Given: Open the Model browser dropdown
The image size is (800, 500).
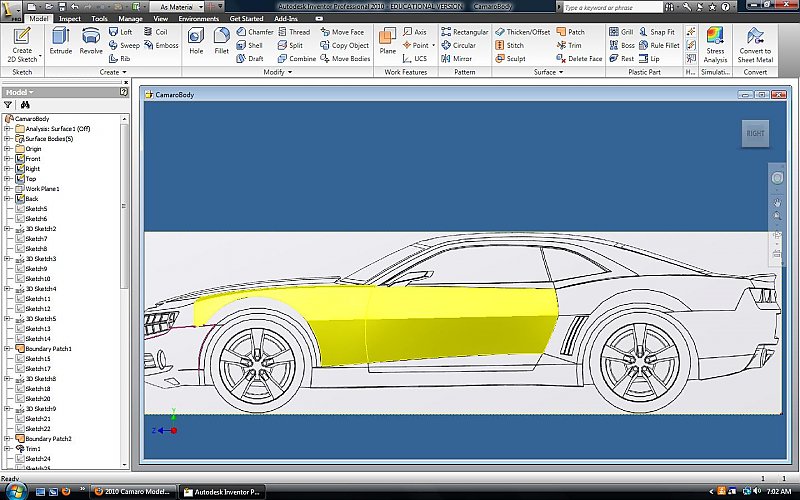Looking at the screenshot, I should pyautogui.click(x=19, y=92).
